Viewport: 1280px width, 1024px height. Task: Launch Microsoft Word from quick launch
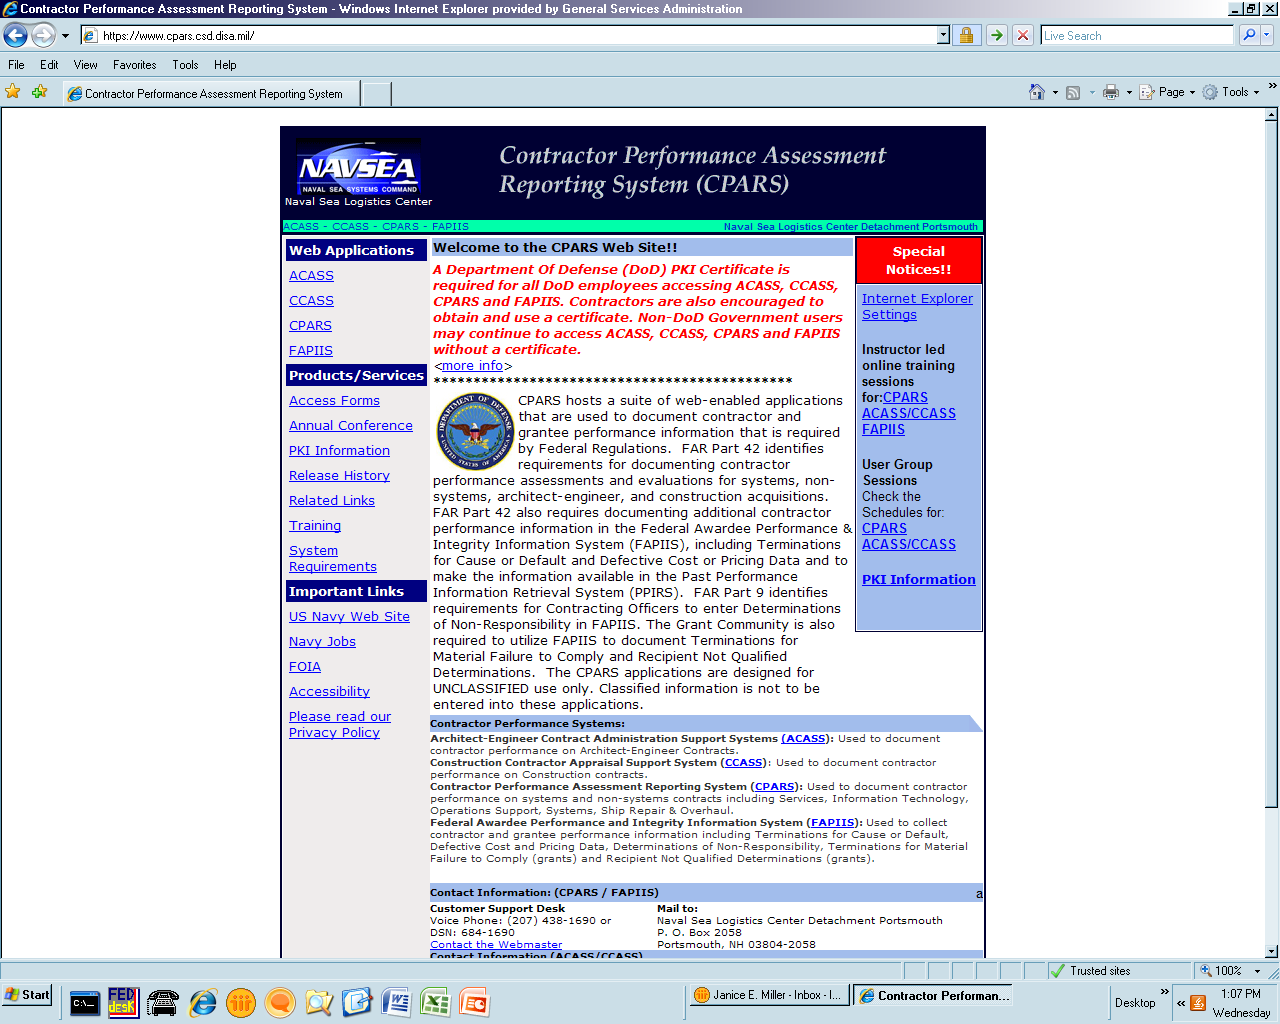coord(397,1002)
